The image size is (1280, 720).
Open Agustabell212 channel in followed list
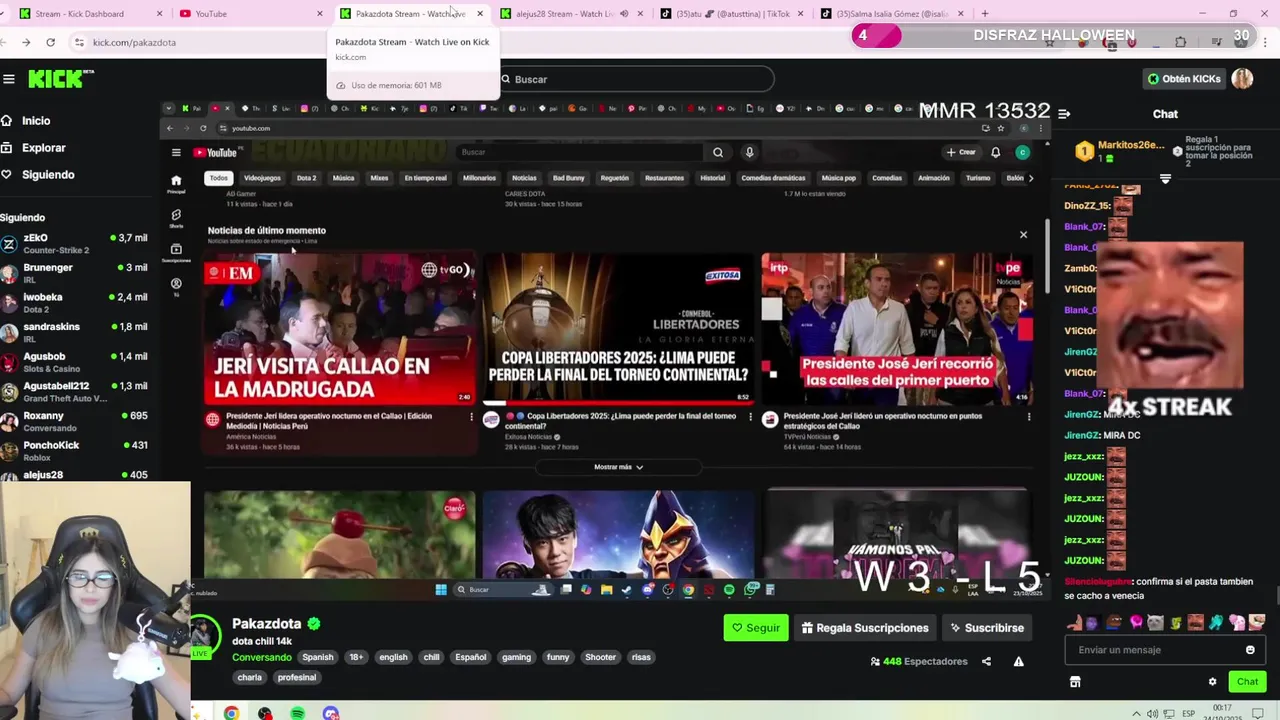pos(75,391)
